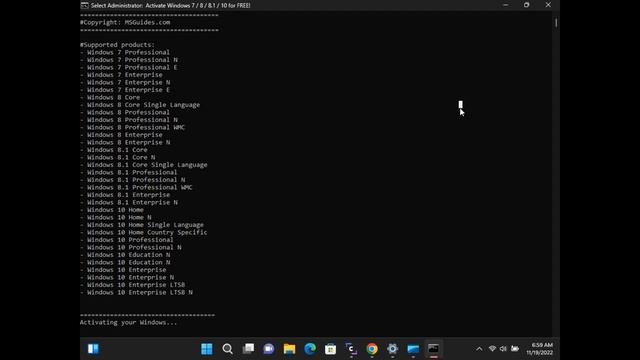Click the 'Windows 10 Enterprise LTSB N' line
Screen dimensions: 640x360
point(136,293)
